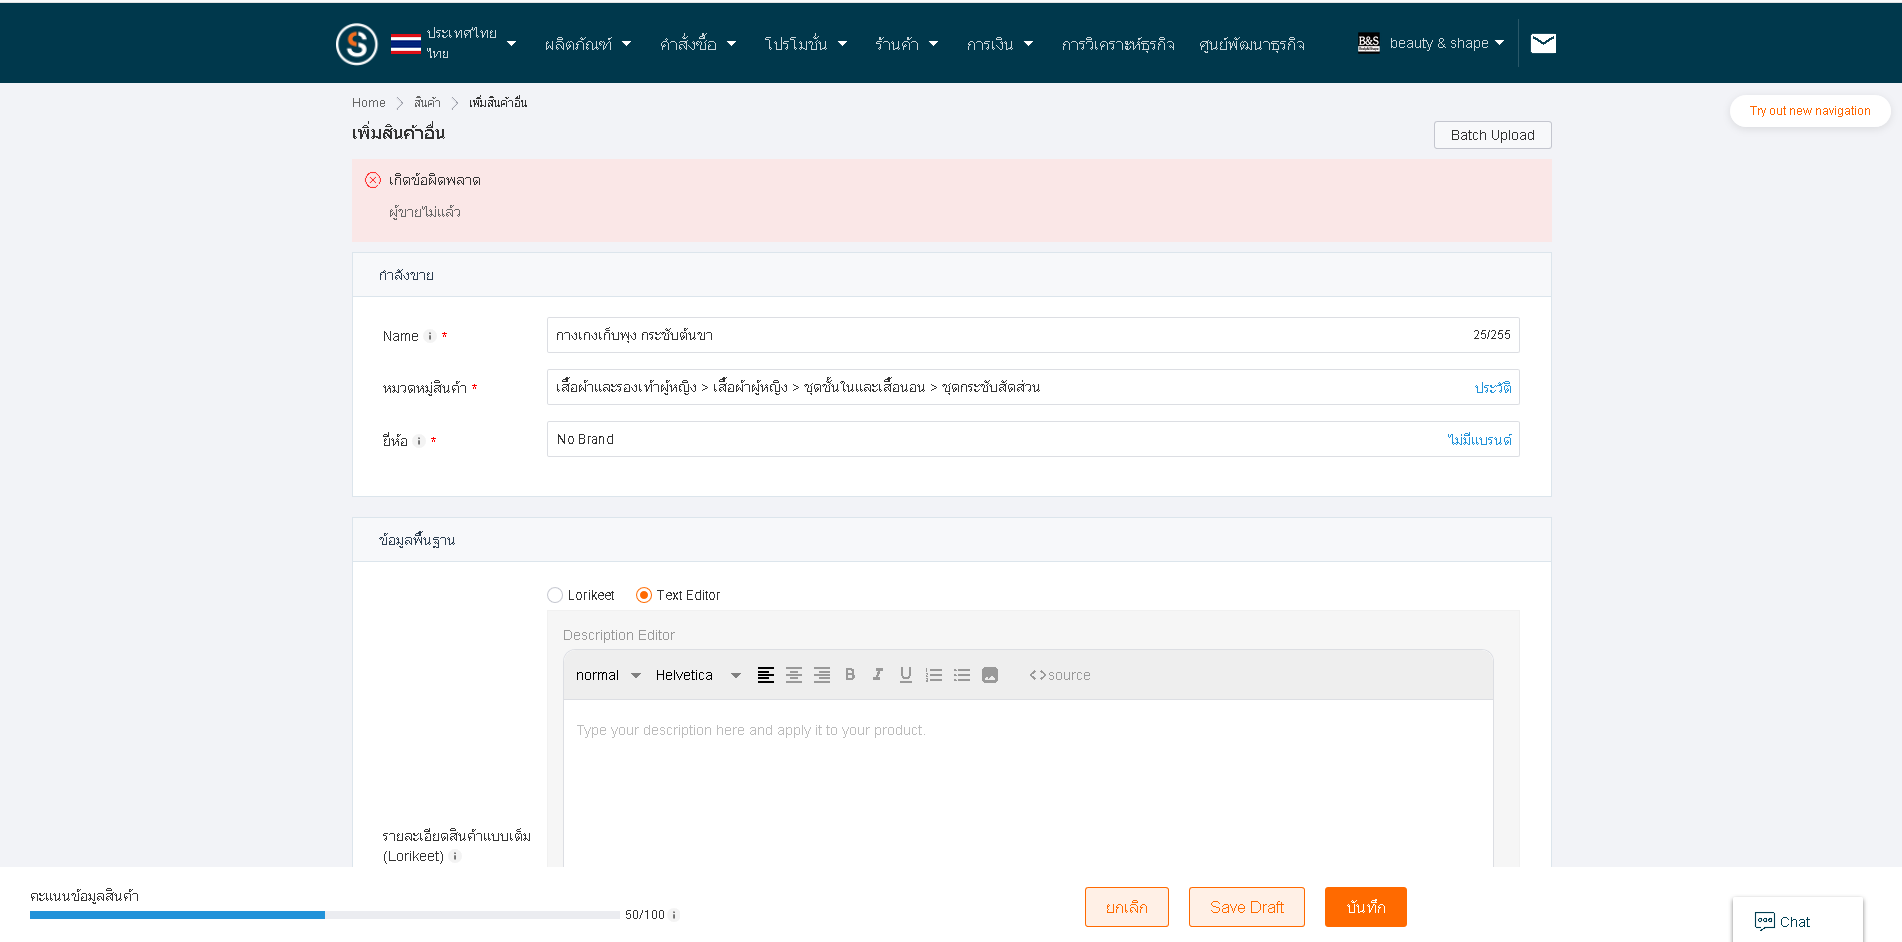Click the ผู้ขายไม่แล้ว error message
The image size is (1902, 942).
[425, 212]
